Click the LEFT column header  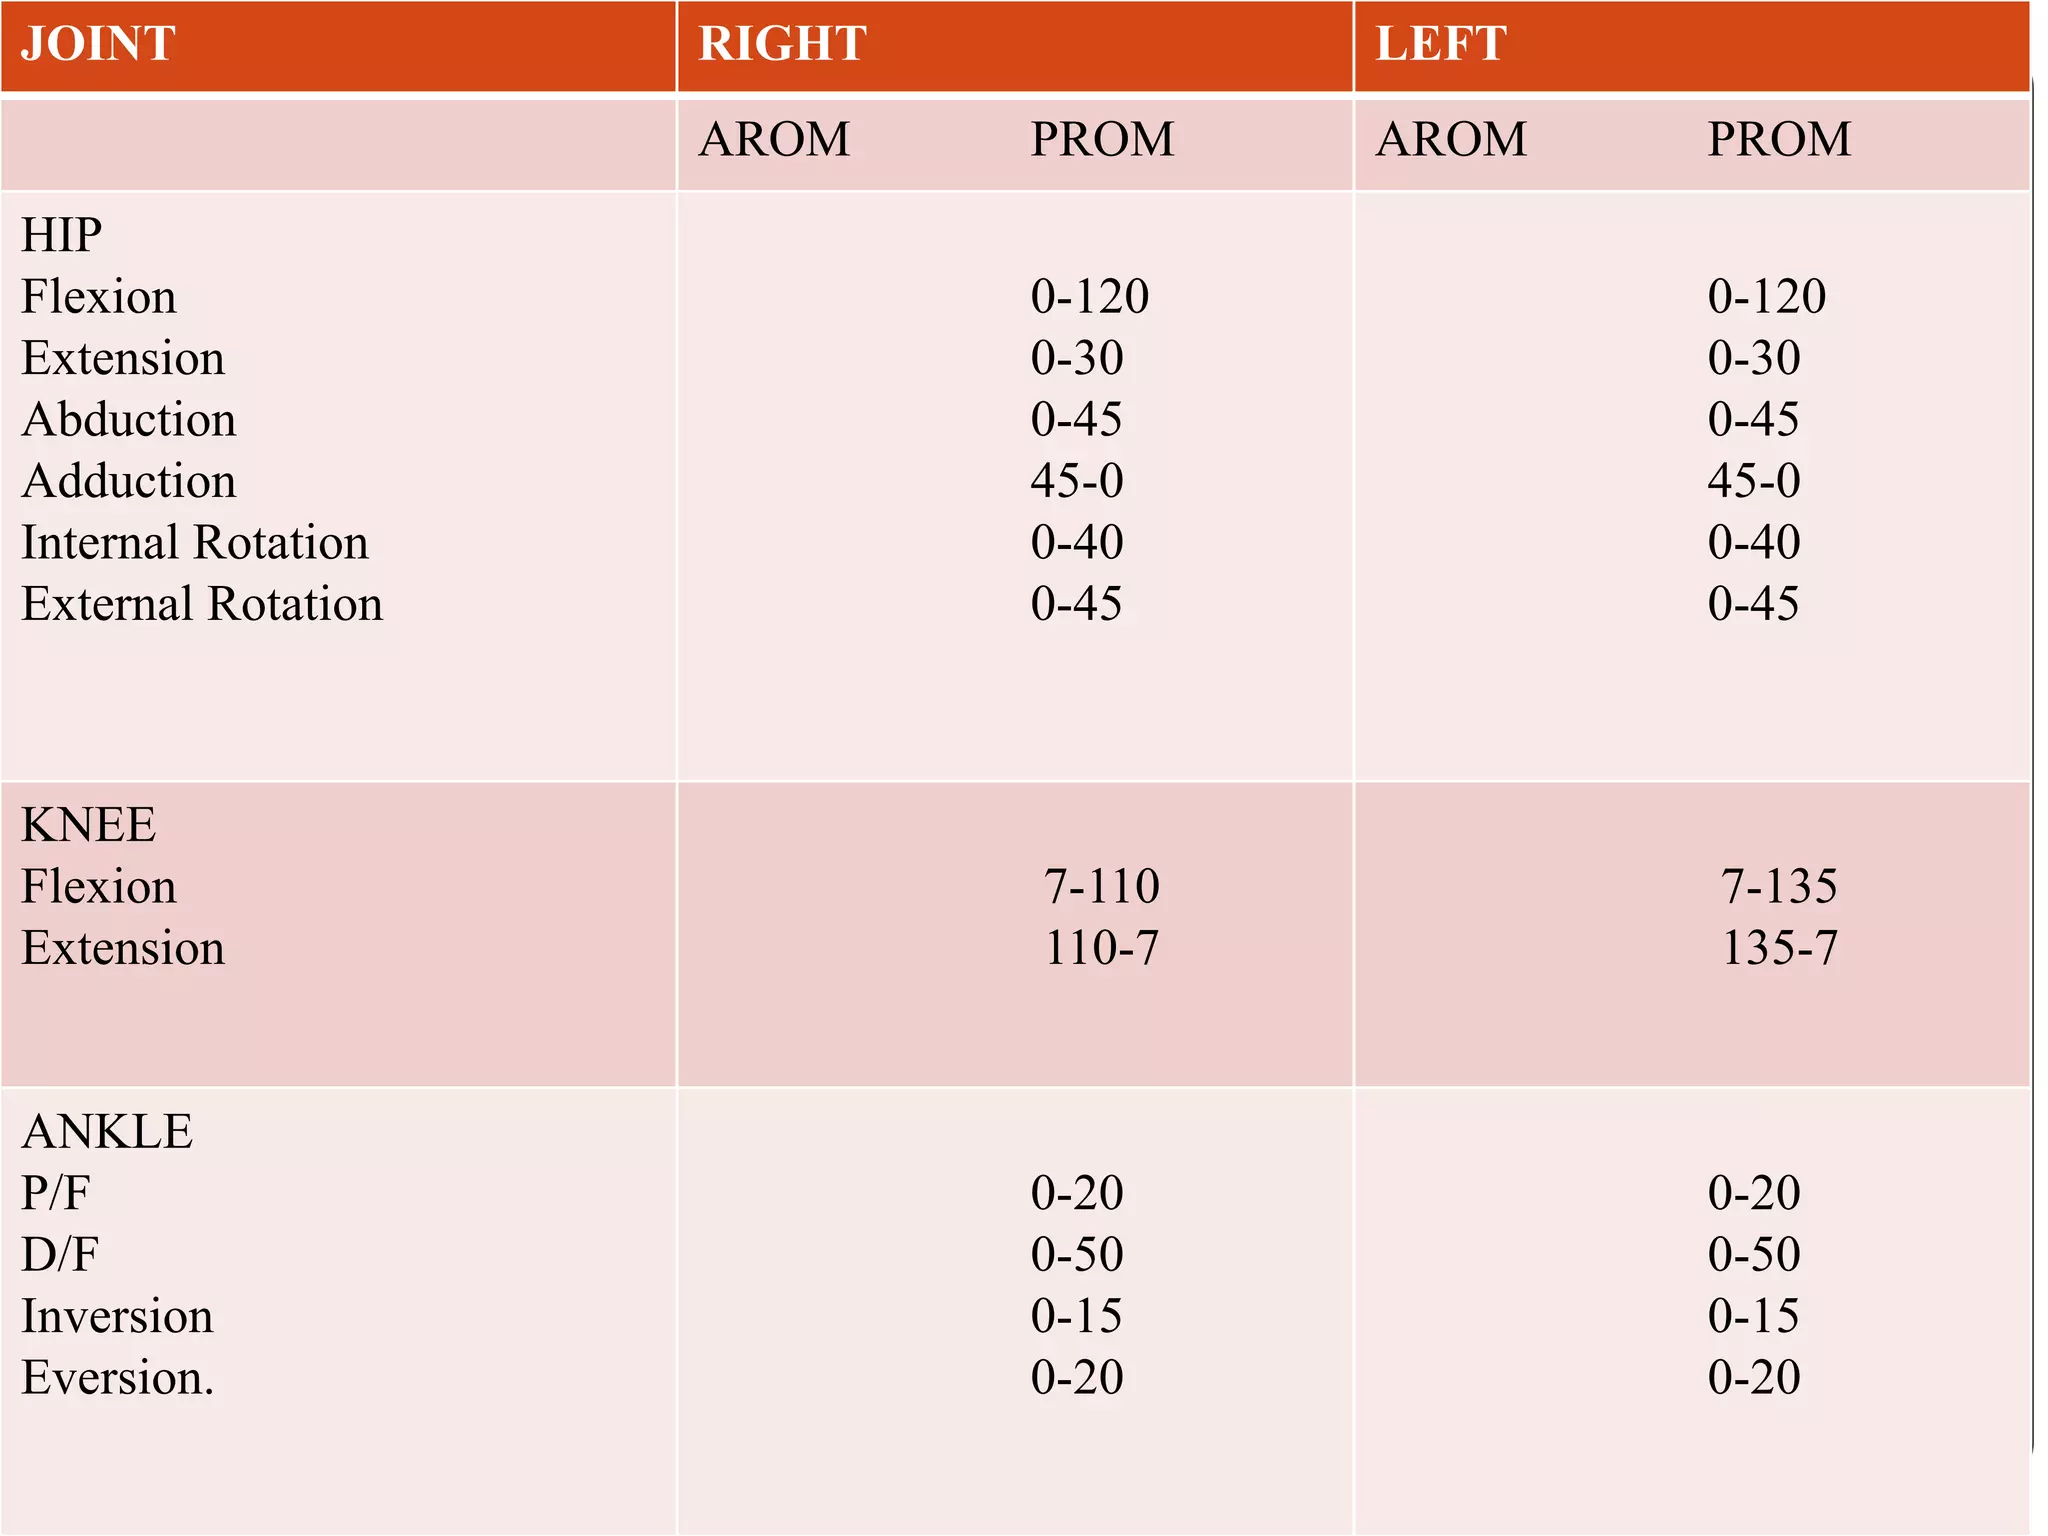(x=1440, y=44)
